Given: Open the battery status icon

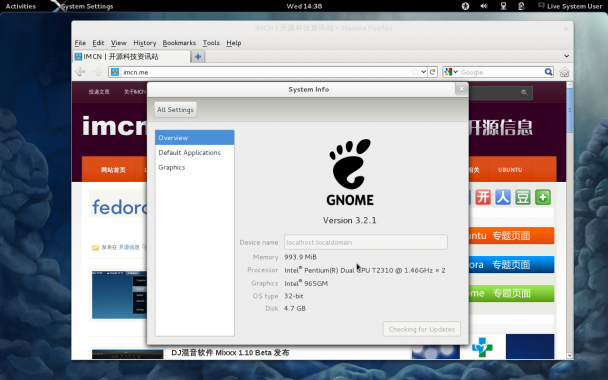Looking at the screenshot, I should (522, 6).
